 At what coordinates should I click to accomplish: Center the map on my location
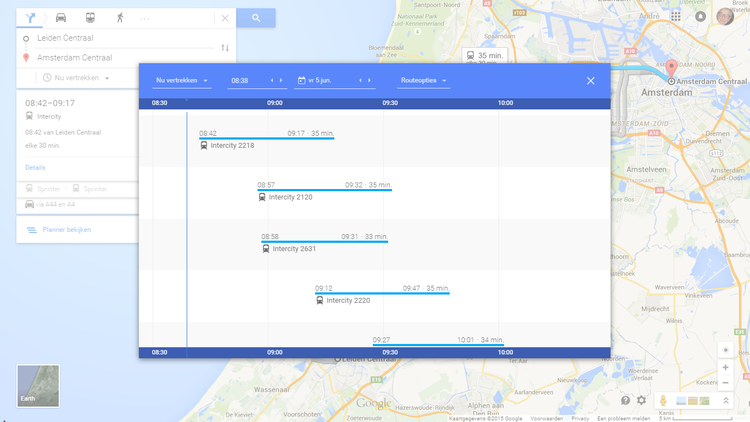point(726,350)
